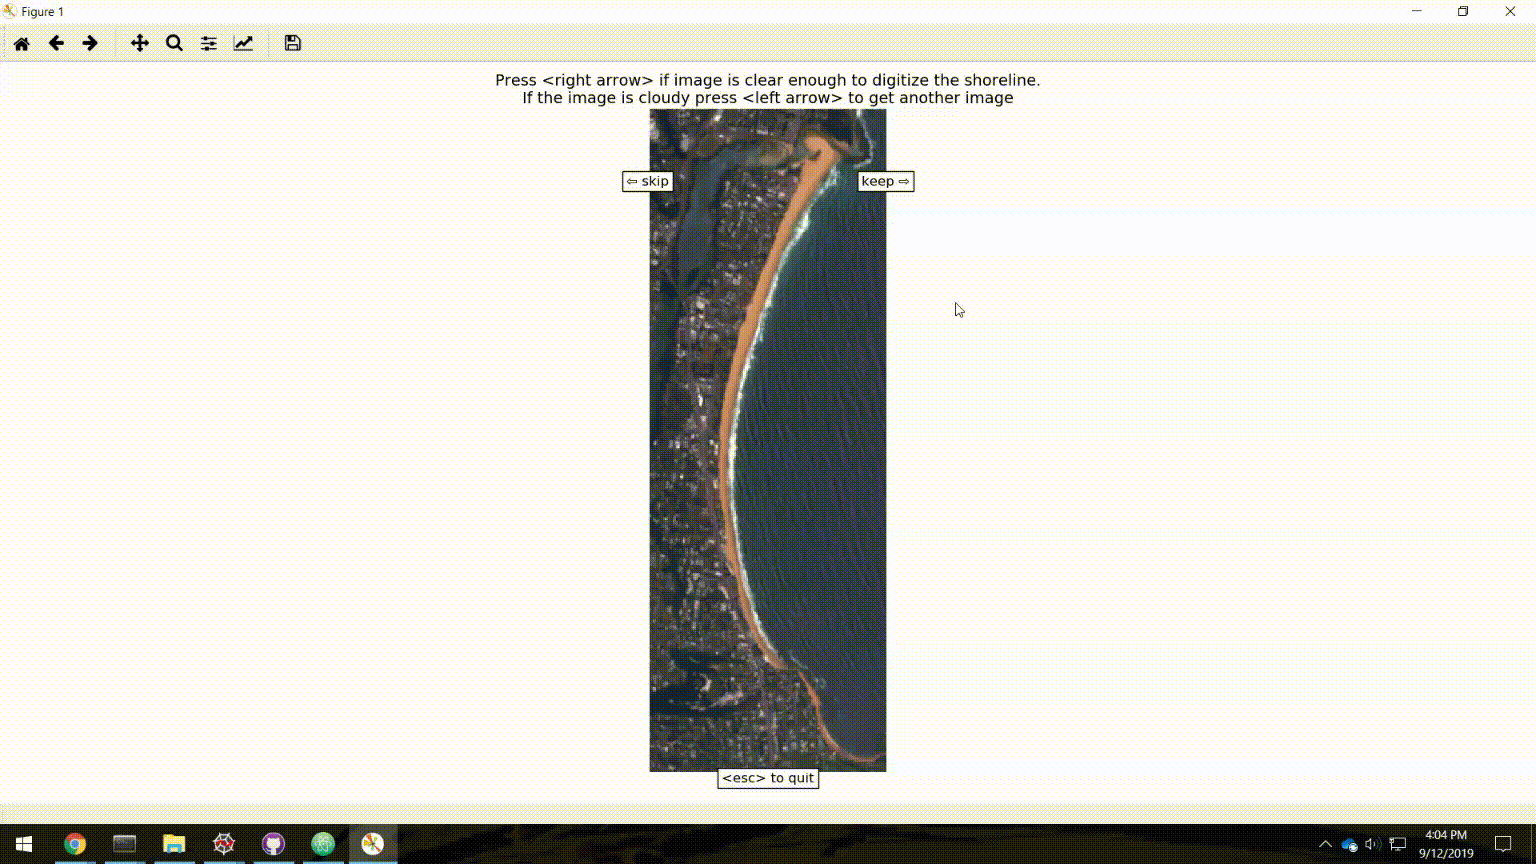This screenshot has width=1536, height=864.
Task: Go back to previous view
Action: pos(56,43)
